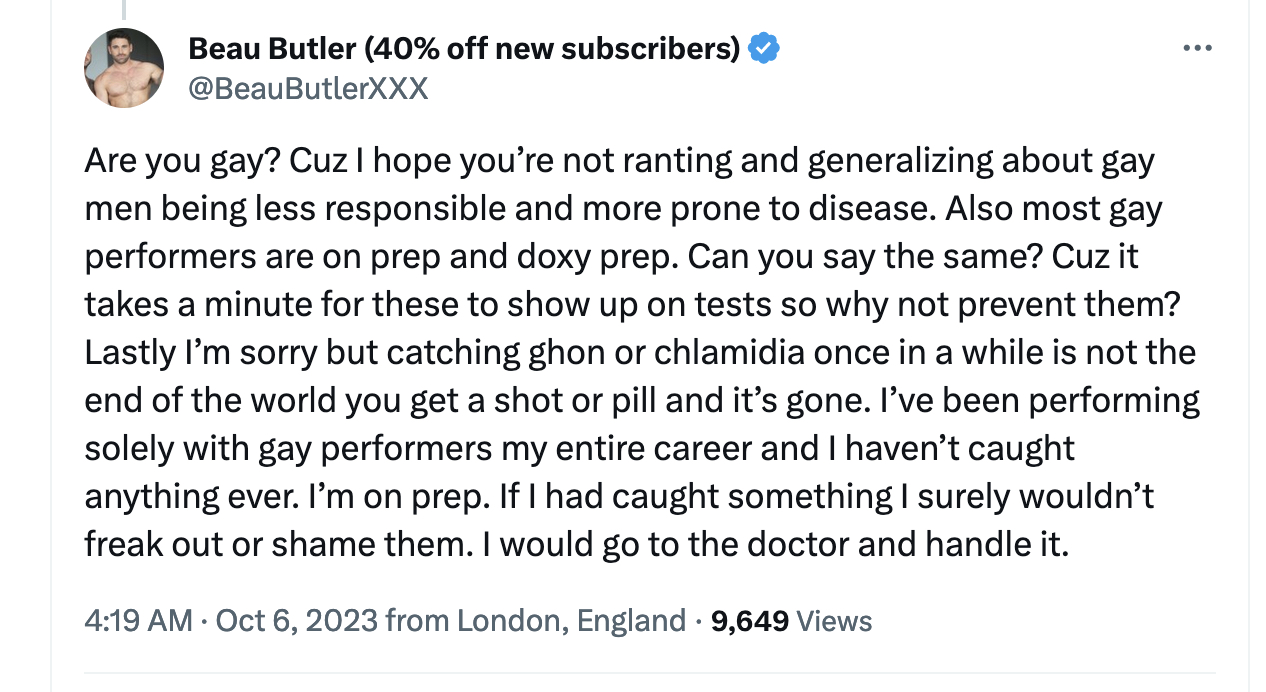Click the divider line below the timestamp
This screenshot has height=692, width=1266.
(x=633, y=672)
